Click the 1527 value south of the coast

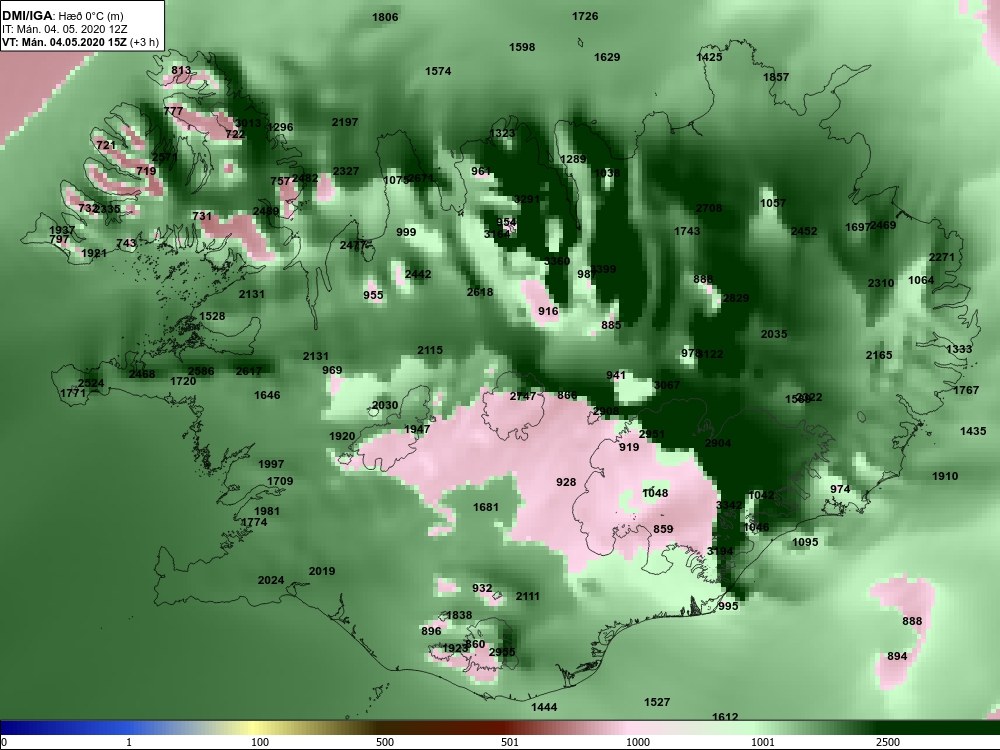[657, 702]
